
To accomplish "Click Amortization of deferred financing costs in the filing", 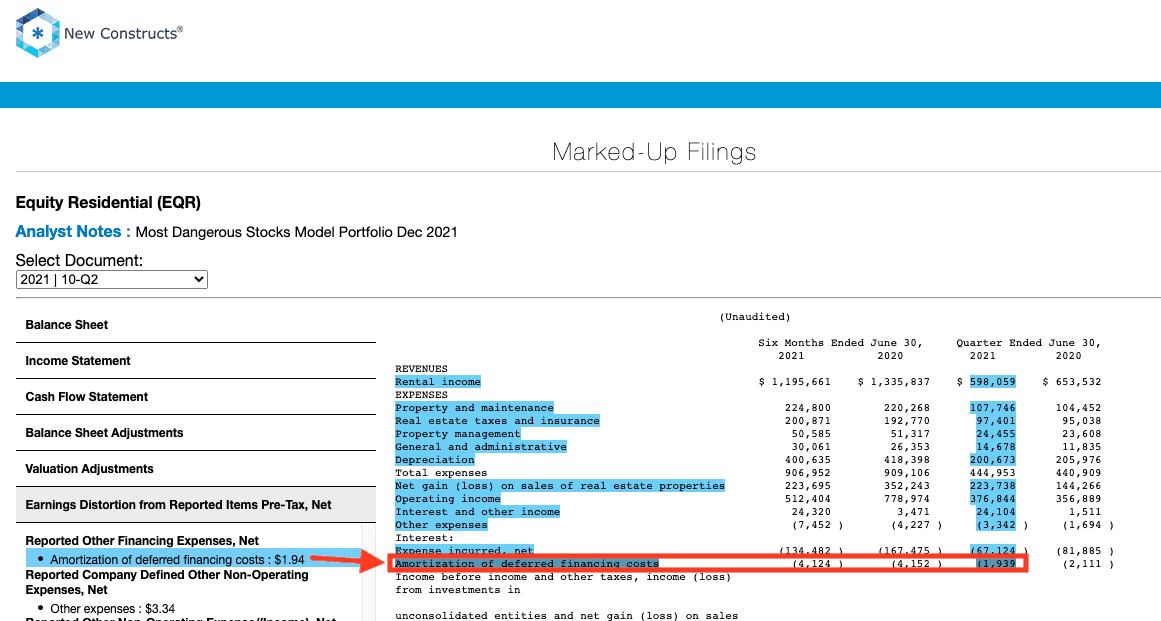I will click(526, 564).
